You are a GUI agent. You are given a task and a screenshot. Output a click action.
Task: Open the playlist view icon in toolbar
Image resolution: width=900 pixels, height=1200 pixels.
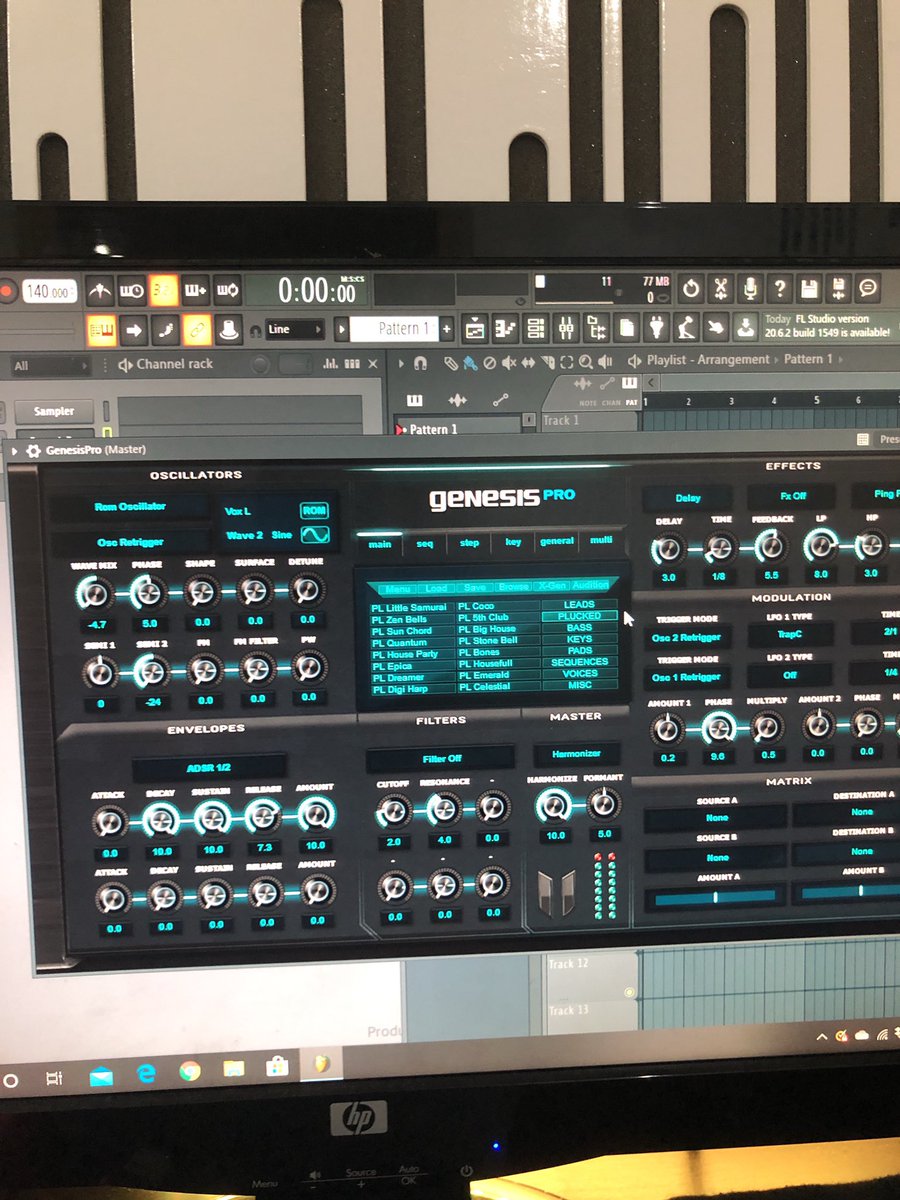click(476, 327)
